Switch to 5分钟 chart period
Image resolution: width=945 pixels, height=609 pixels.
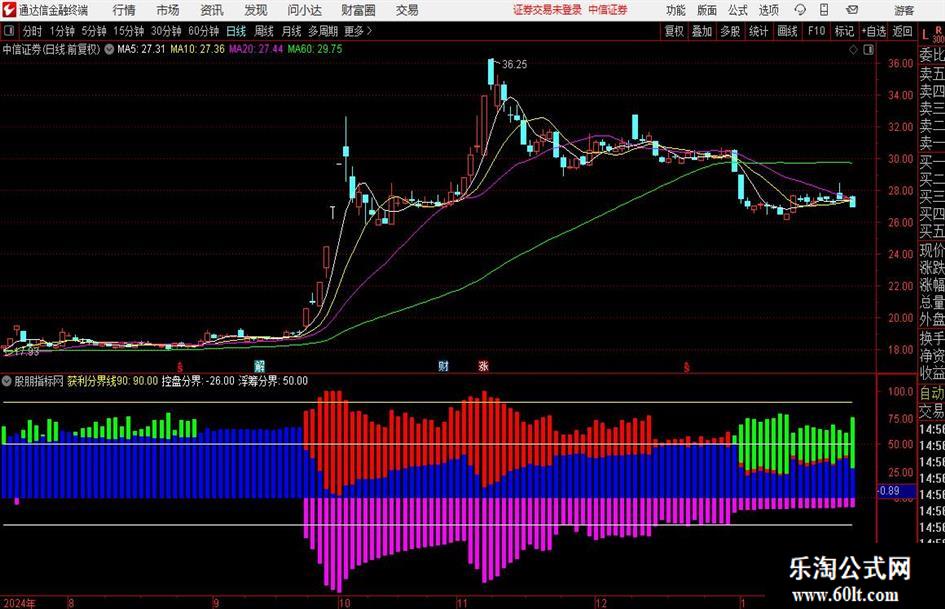coord(94,31)
